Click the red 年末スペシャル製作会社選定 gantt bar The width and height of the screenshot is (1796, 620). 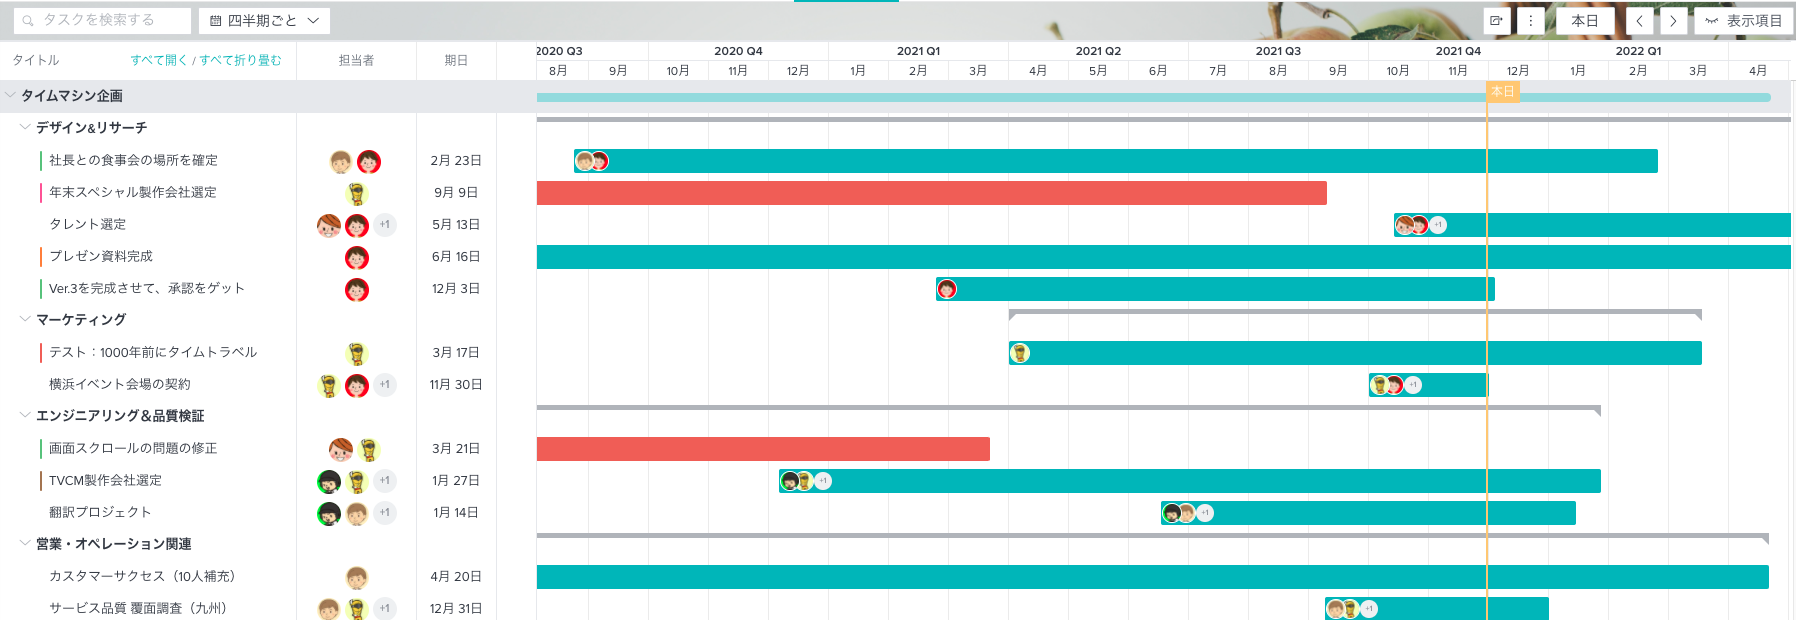point(932,193)
